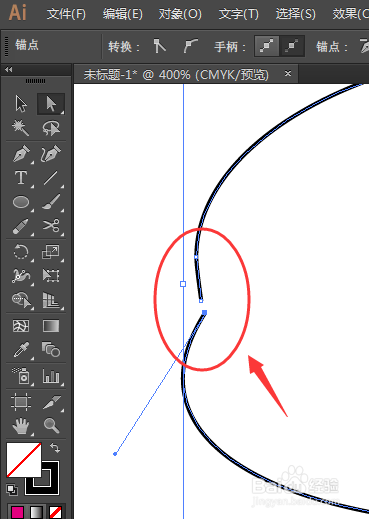The width and height of the screenshot is (369, 519).
Task: Swap fill and stroke colors
Action: click(55, 448)
